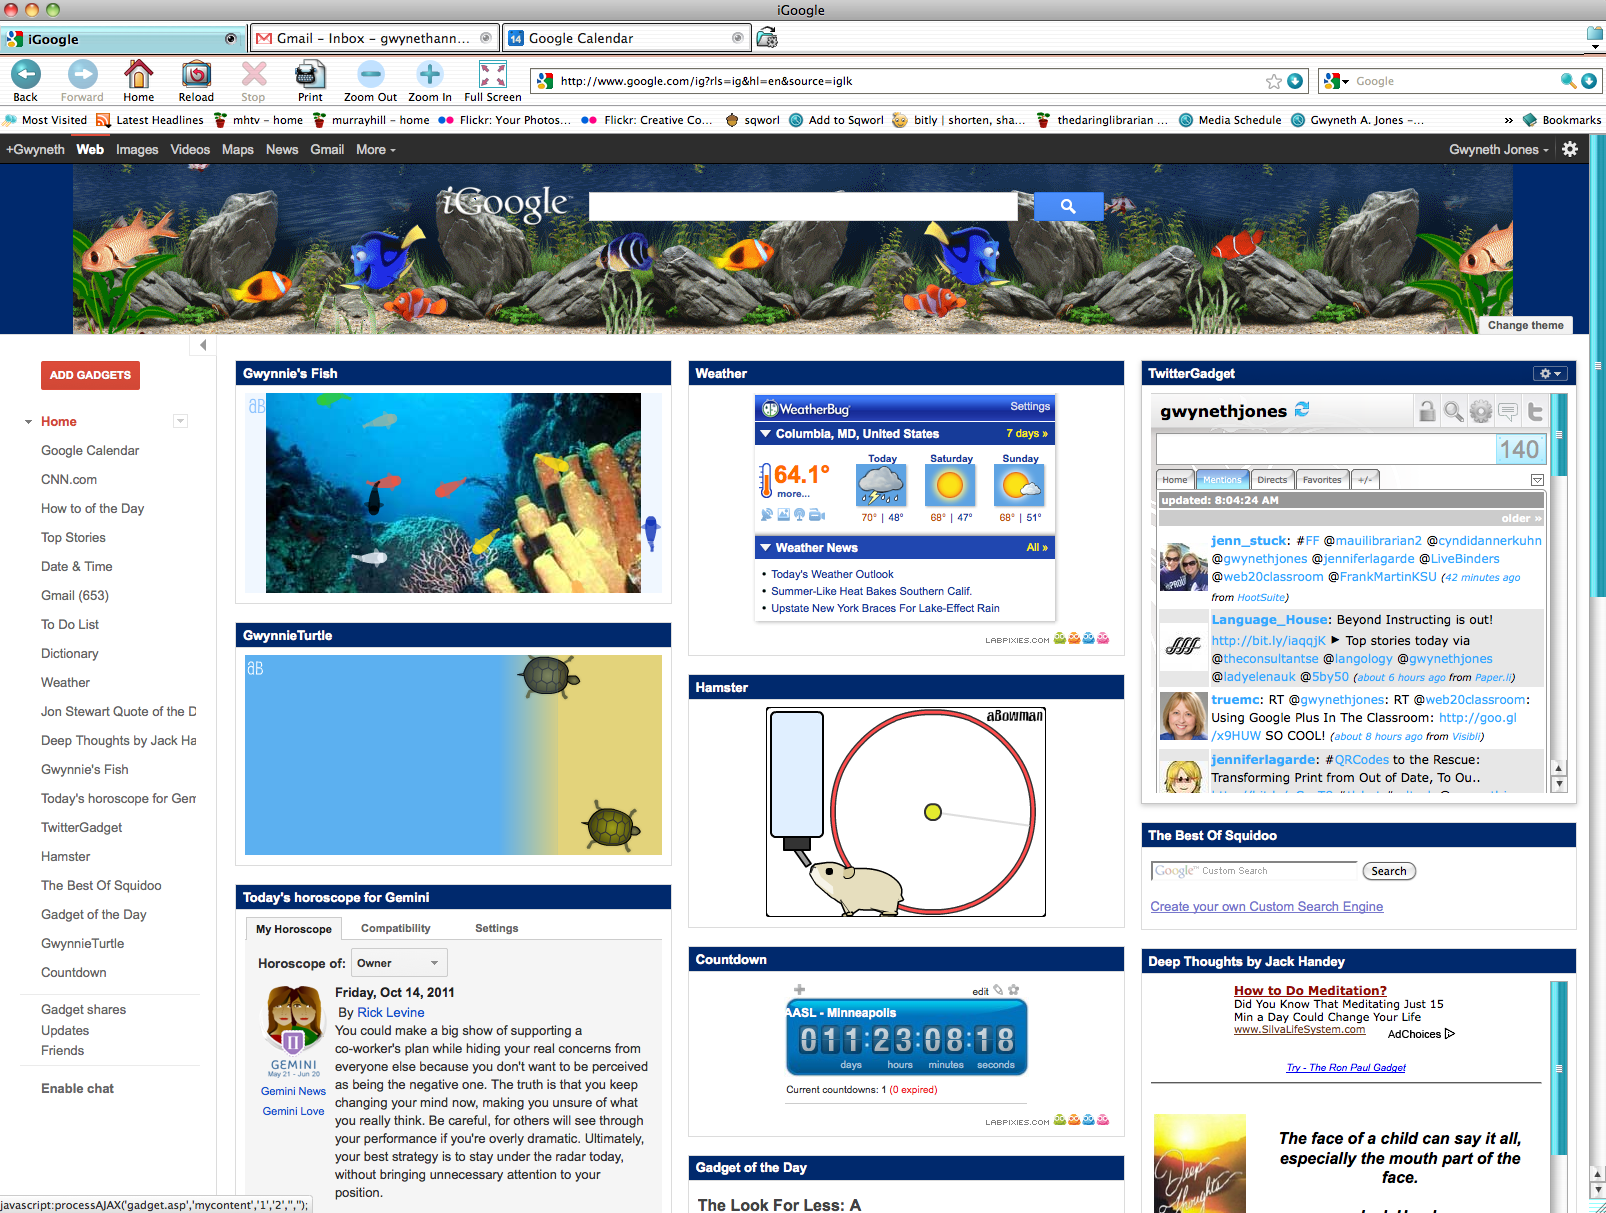Click the Twitter 't' icon in TwitterGadget
This screenshot has height=1213, width=1606.
click(x=1535, y=411)
